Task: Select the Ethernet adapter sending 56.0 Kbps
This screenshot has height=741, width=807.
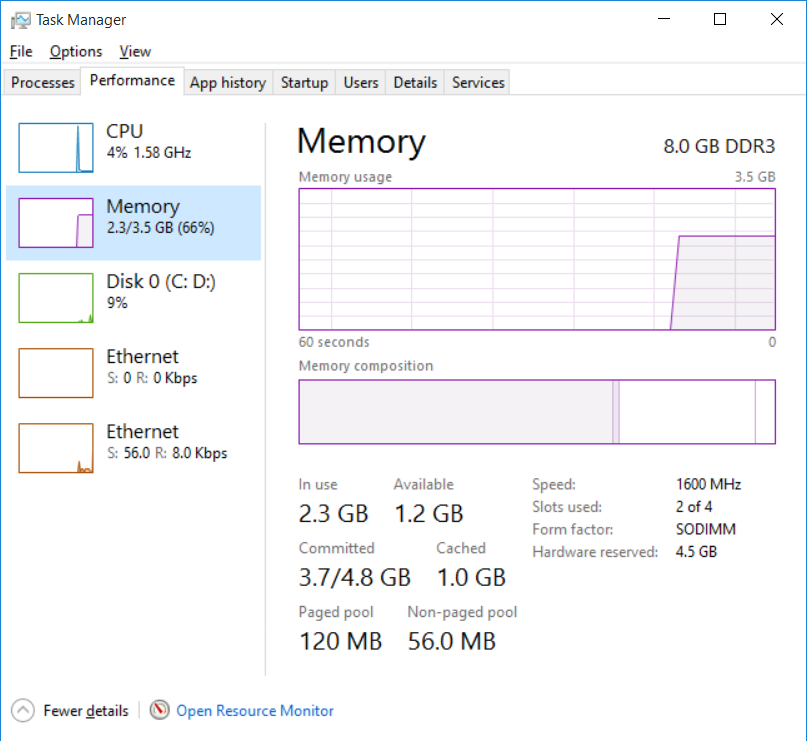Action: coord(55,447)
